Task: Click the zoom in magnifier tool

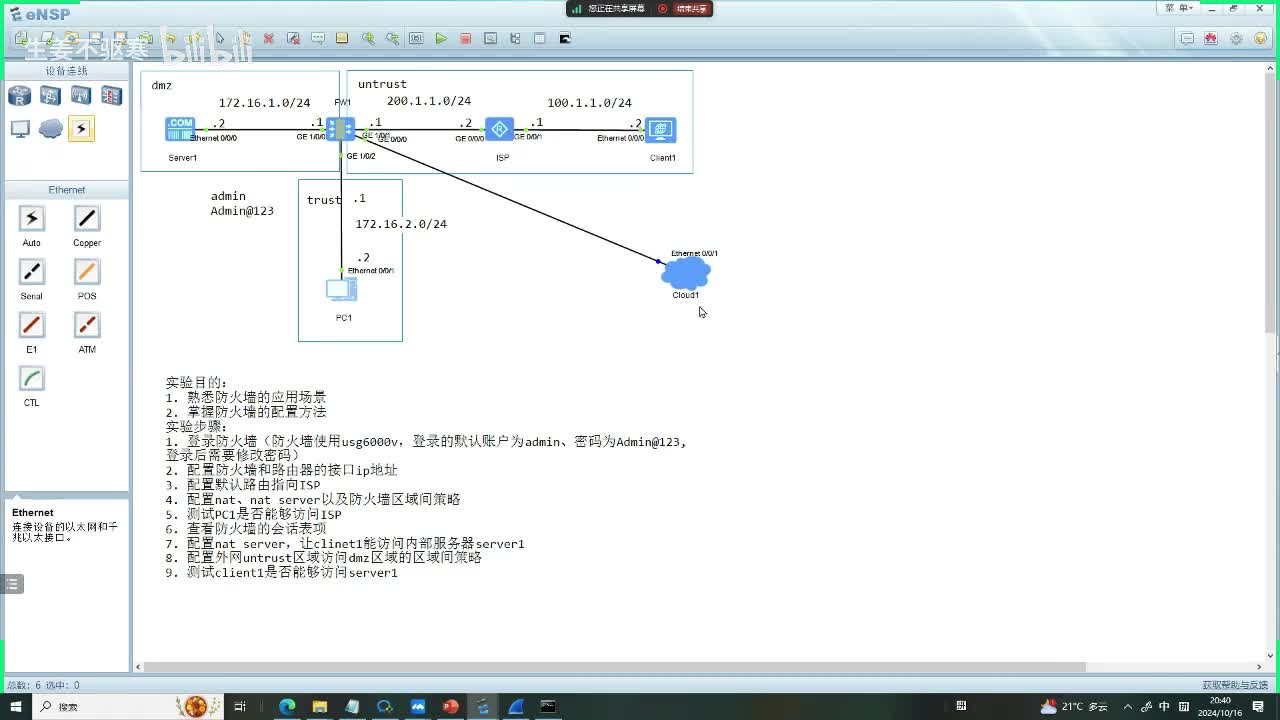Action: pyautogui.click(x=368, y=39)
